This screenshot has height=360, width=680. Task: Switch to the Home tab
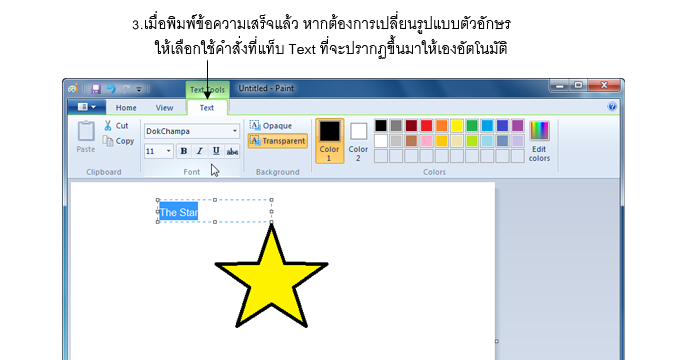126,108
